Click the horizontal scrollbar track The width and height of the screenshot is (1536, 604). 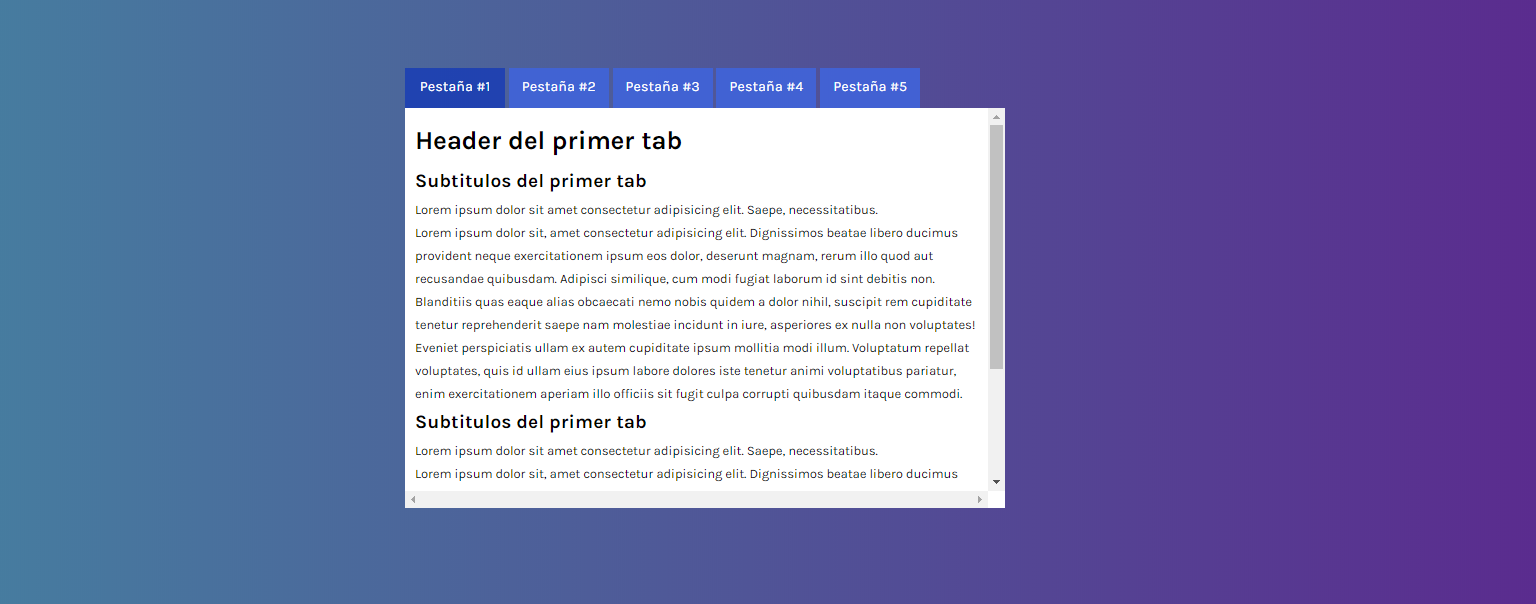coord(696,499)
